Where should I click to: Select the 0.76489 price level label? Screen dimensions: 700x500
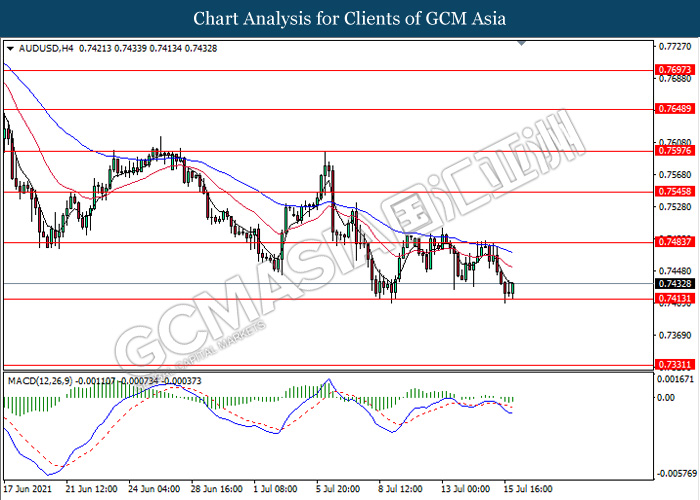(x=675, y=108)
